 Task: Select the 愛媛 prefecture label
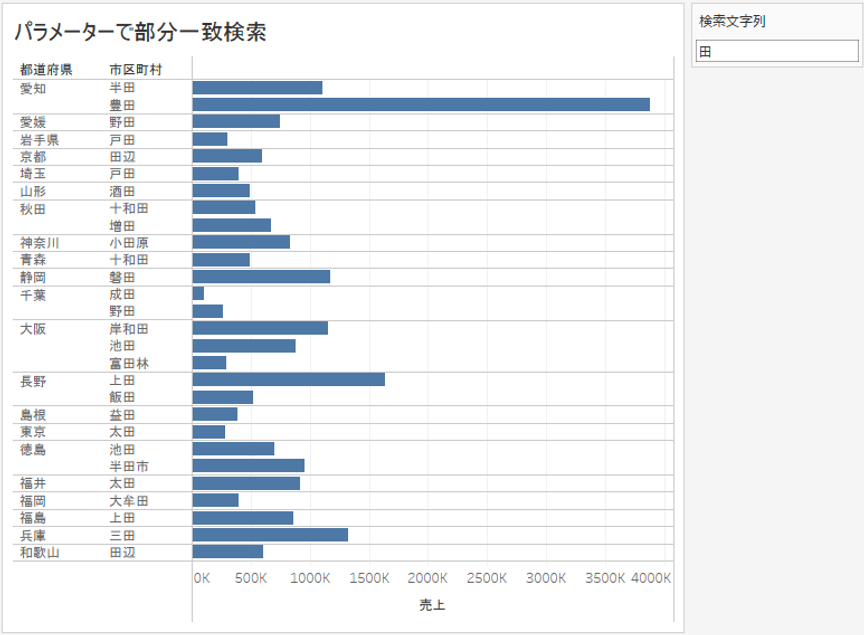(x=33, y=122)
